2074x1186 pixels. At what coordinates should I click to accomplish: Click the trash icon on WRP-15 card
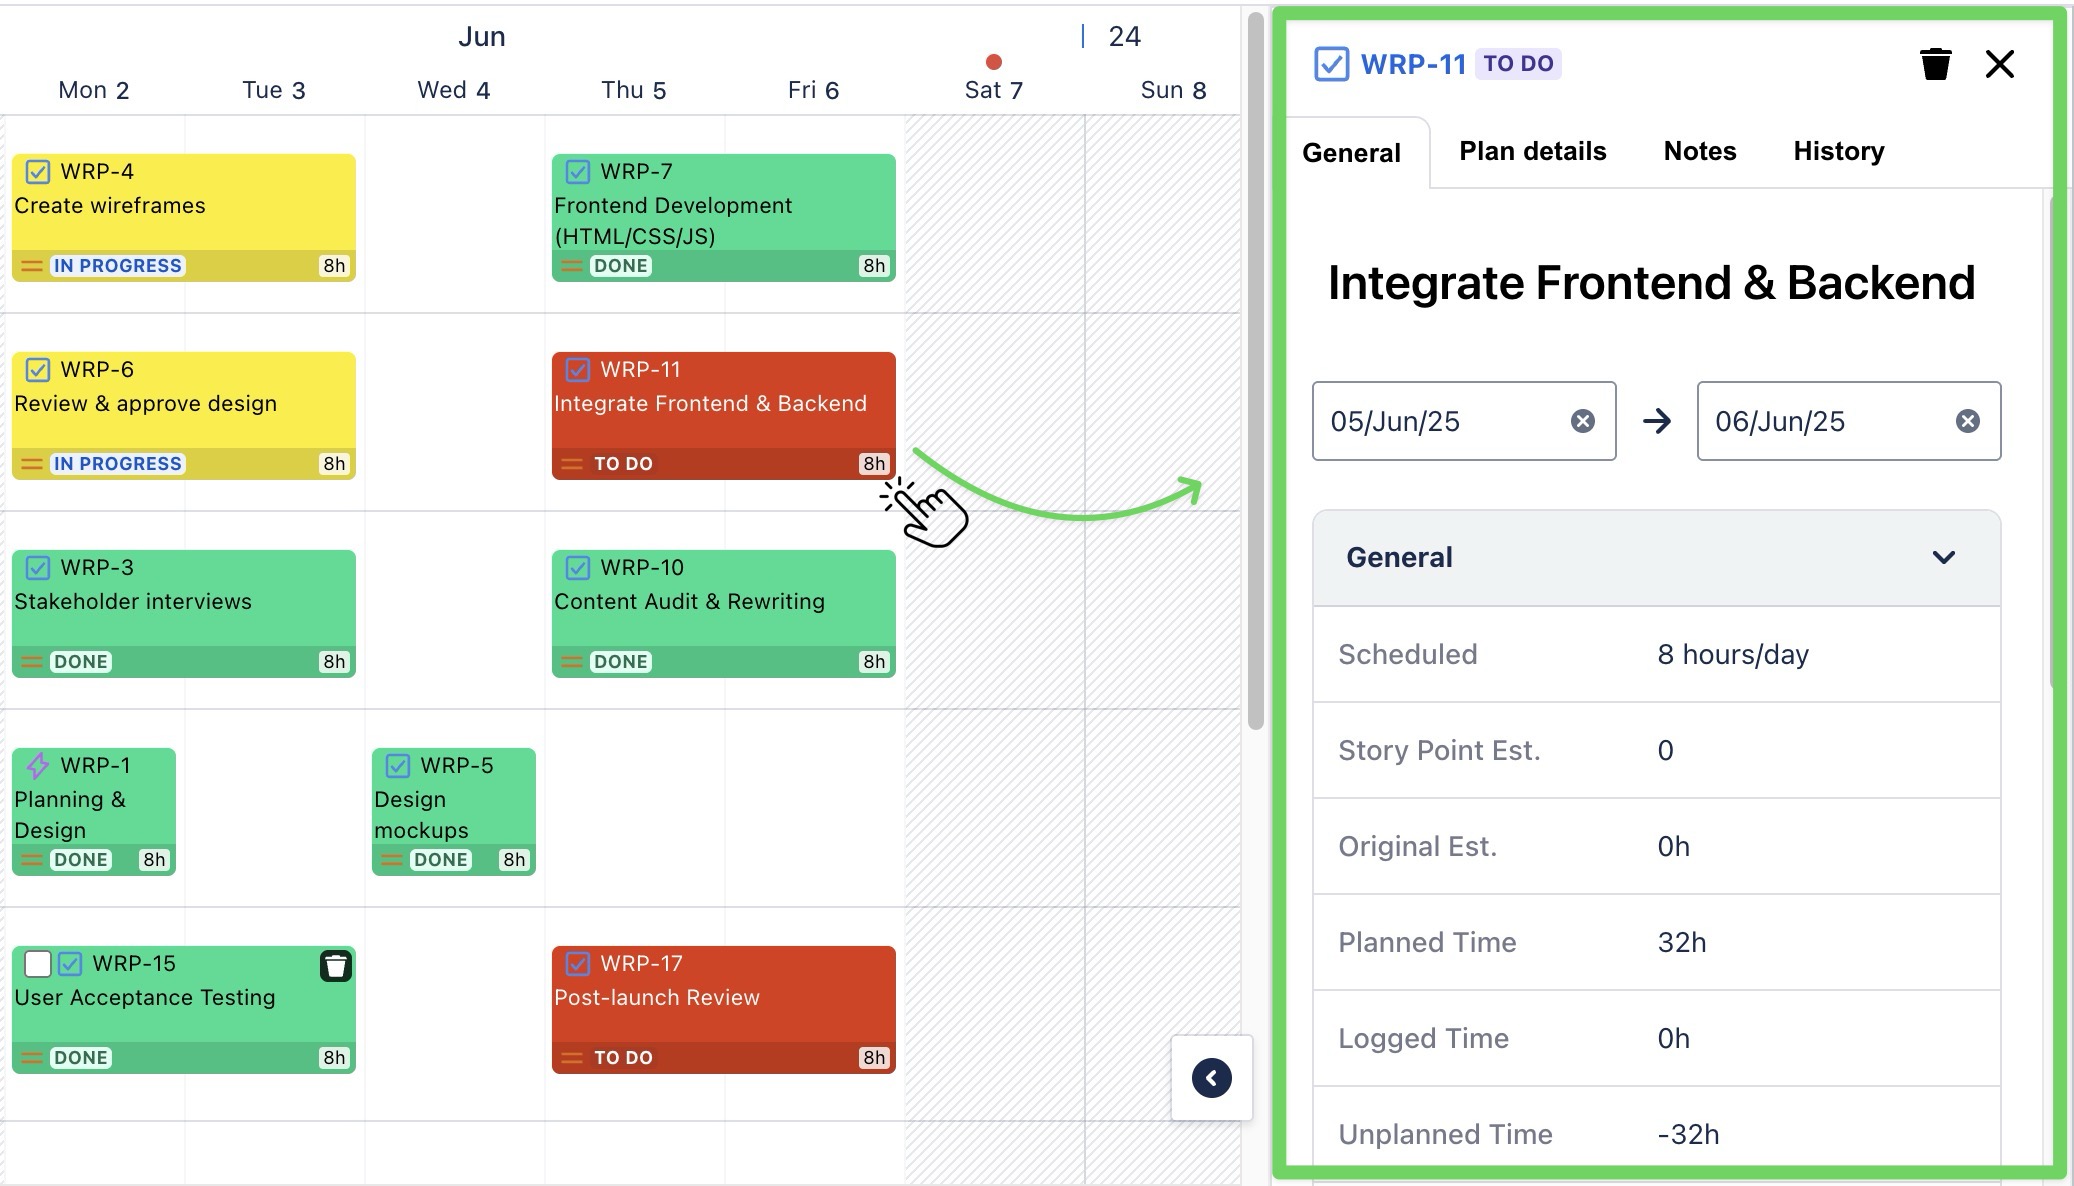pos(334,965)
